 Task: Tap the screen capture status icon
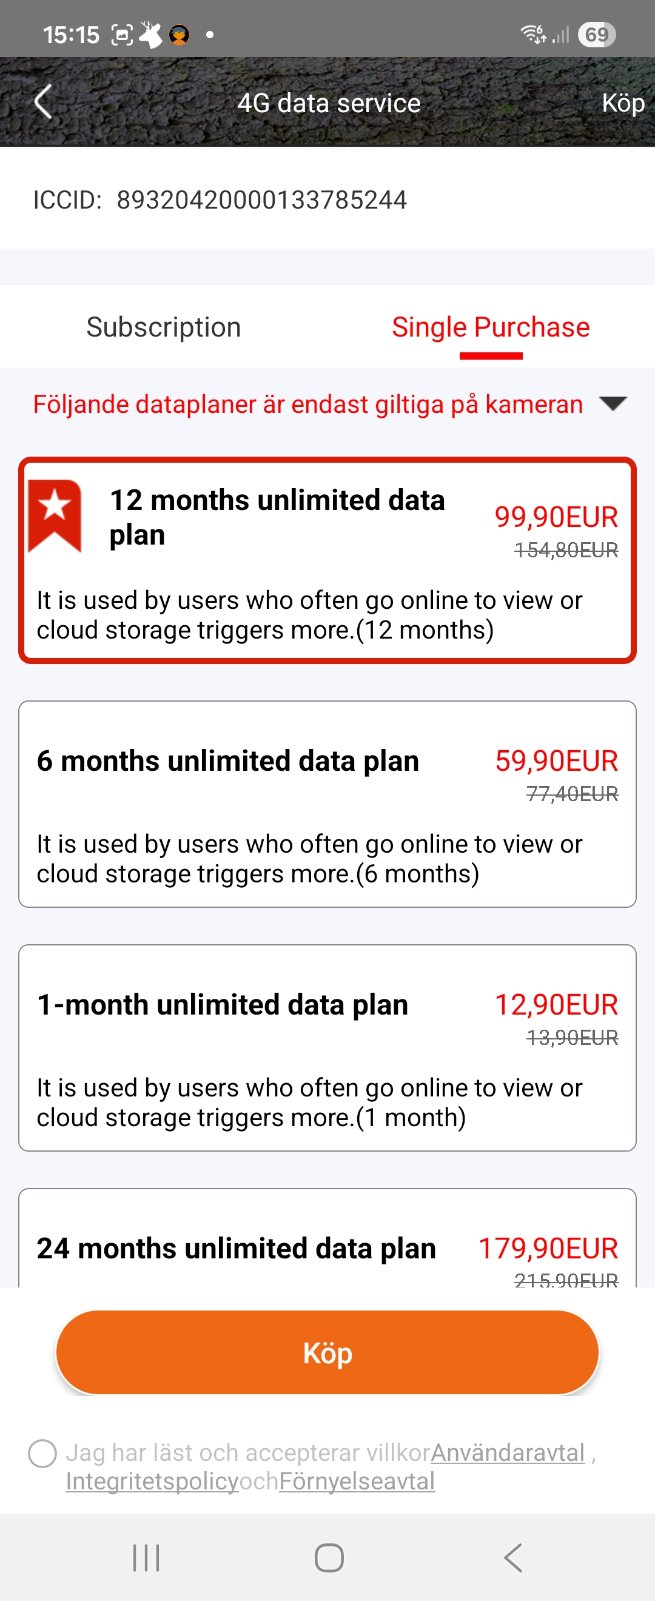click(121, 35)
